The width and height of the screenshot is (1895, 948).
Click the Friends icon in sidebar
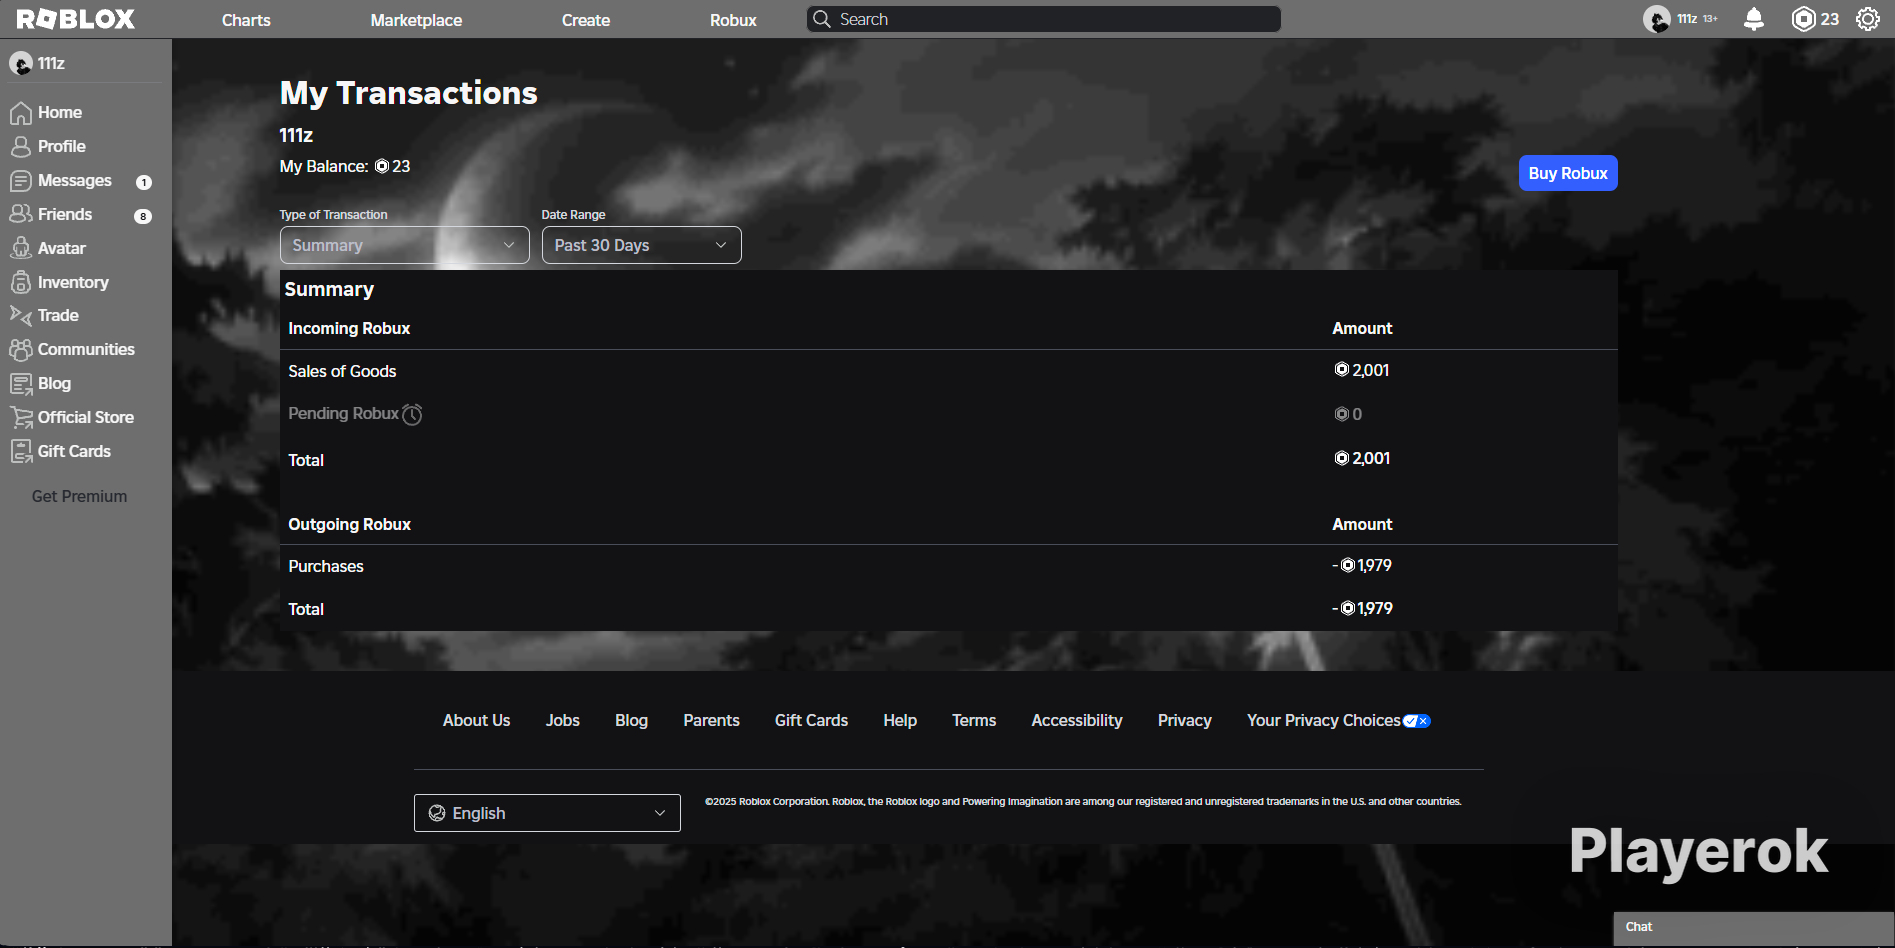coord(21,214)
